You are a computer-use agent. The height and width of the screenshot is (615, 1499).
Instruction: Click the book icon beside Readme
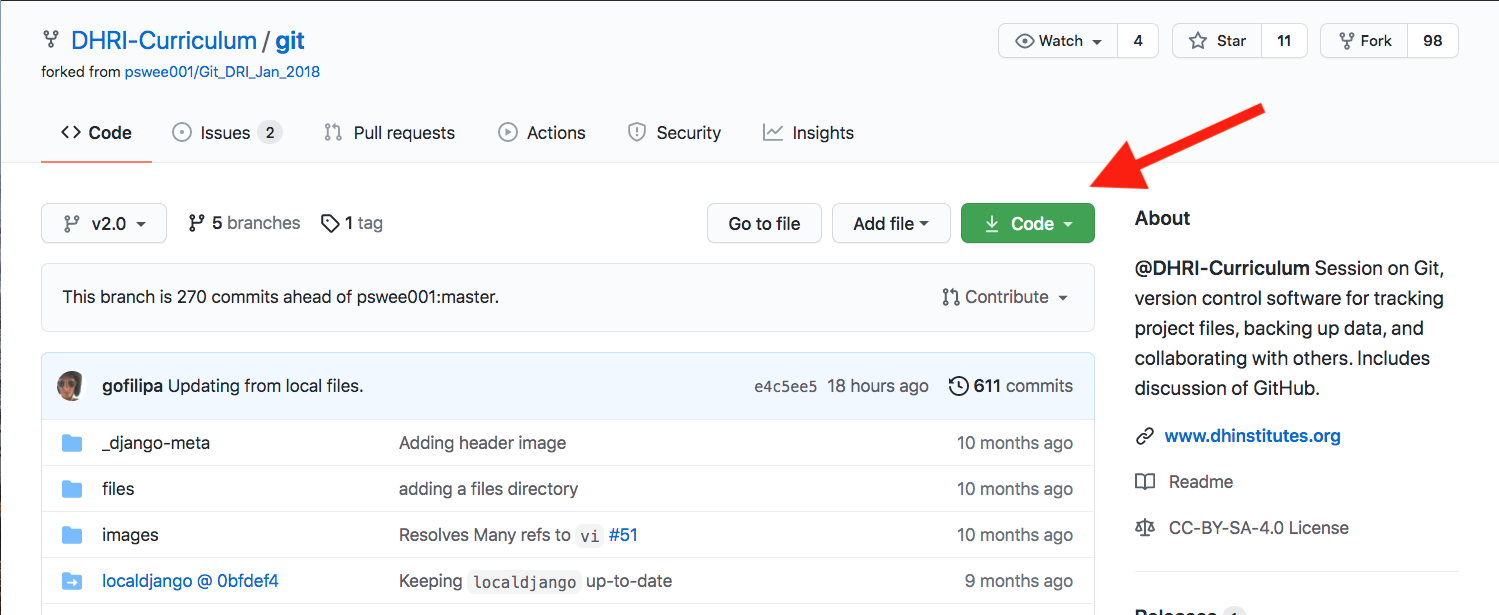[1145, 482]
